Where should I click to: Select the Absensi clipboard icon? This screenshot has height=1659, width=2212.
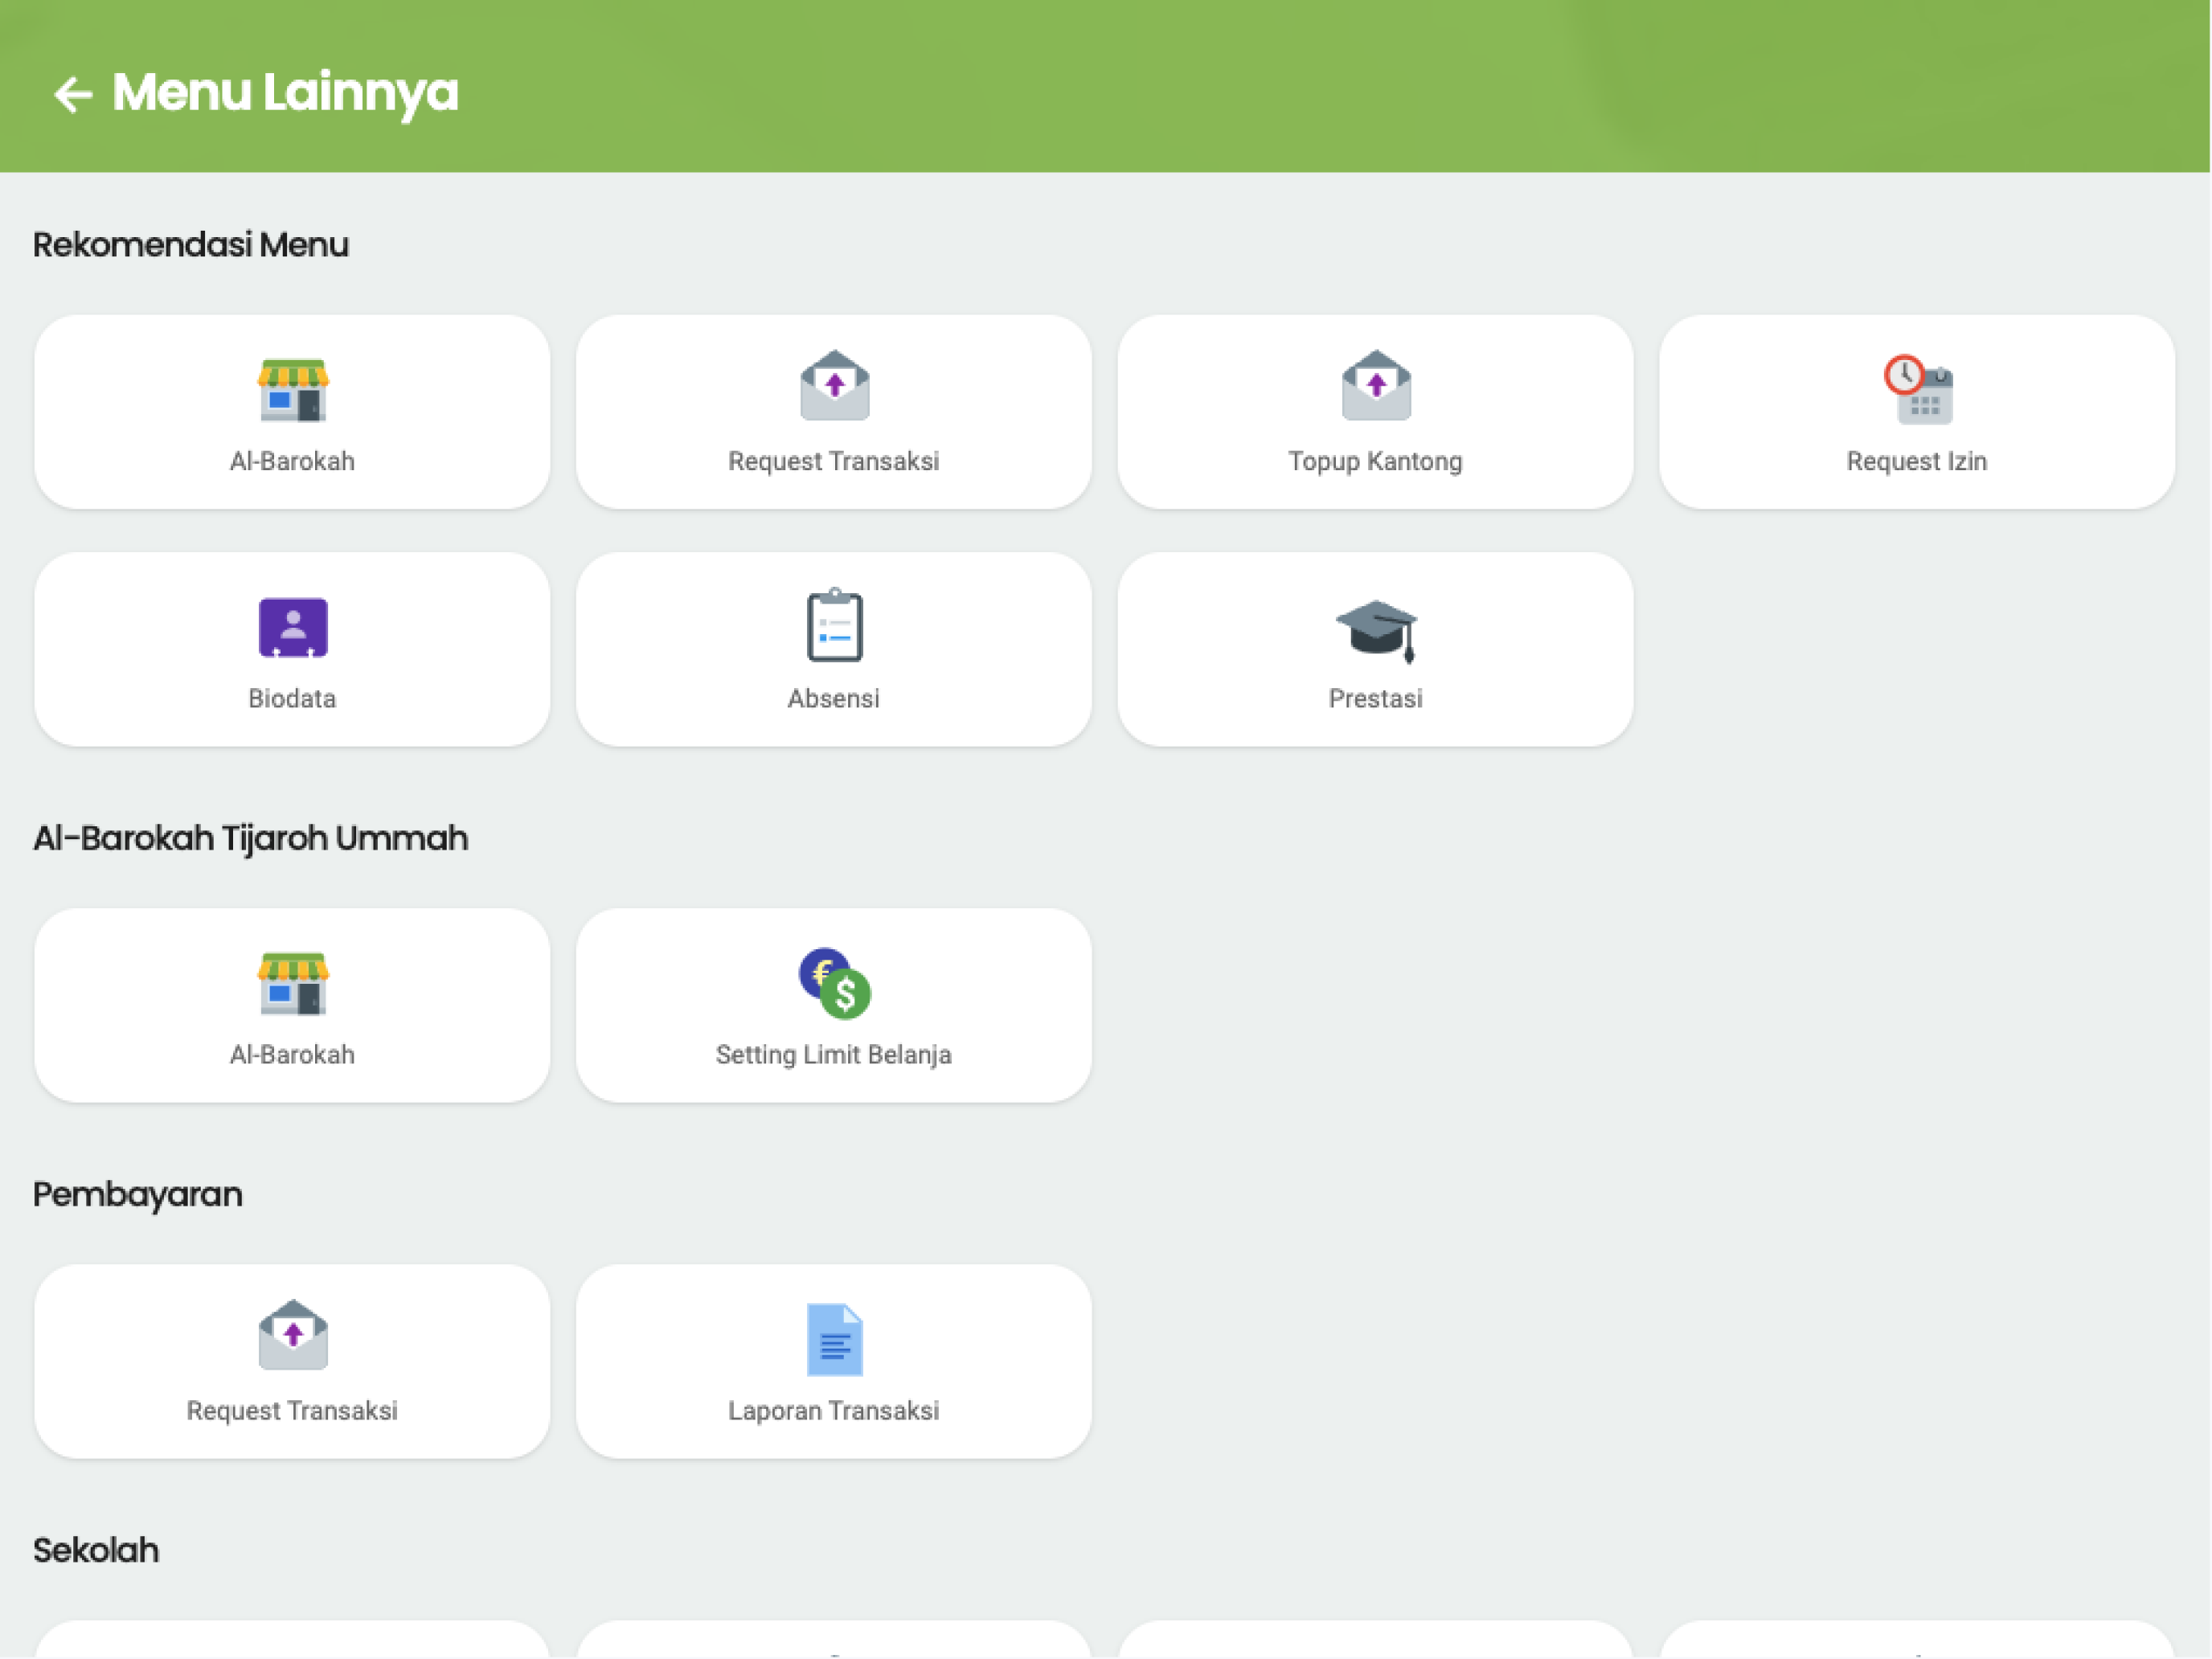click(x=835, y=625)
